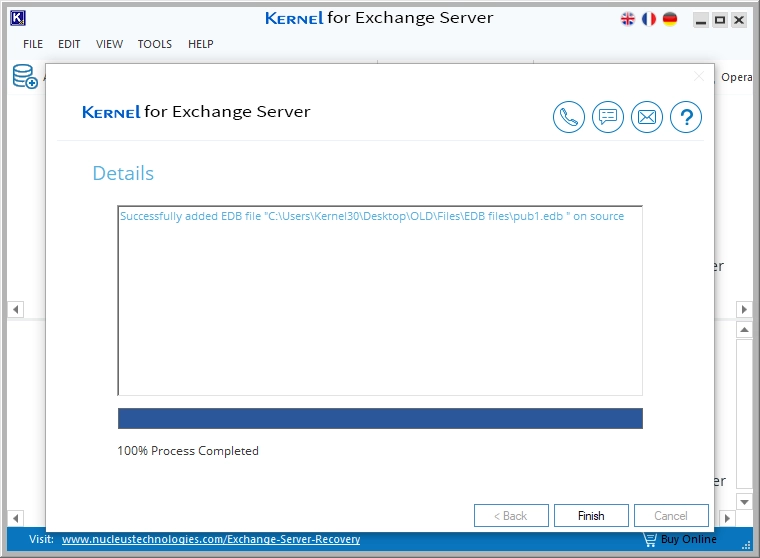Click the phone support icon
Screen dimensions: 760x558
pyautogui.click(x=569, y=117)
